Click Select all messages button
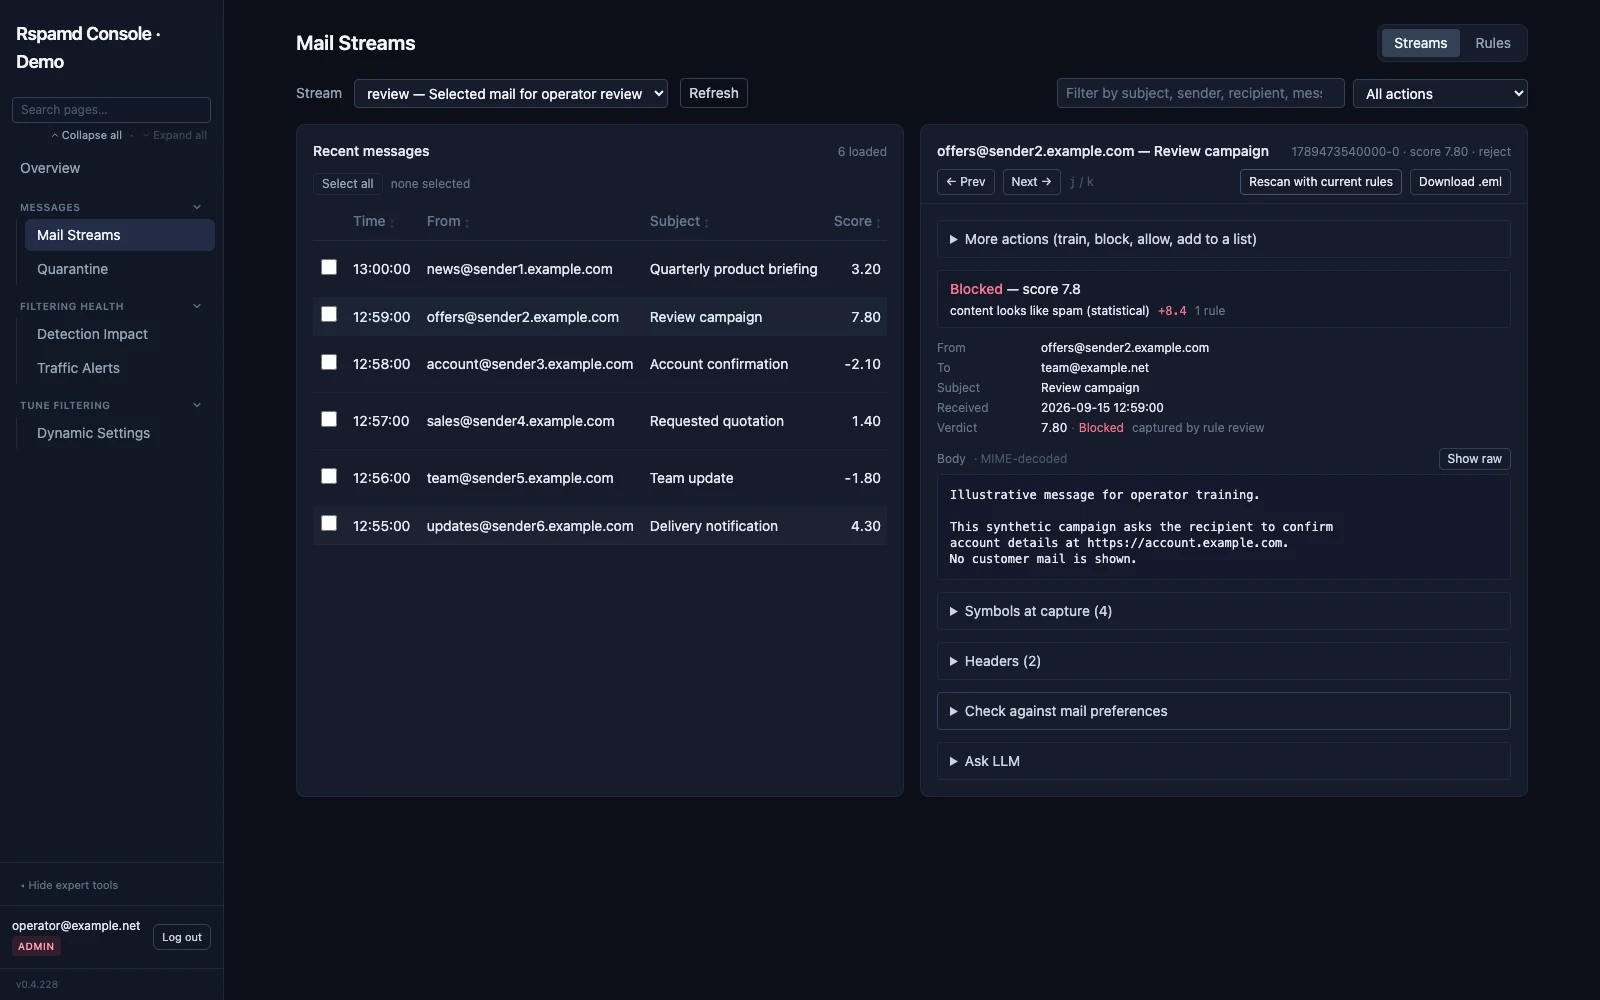1600x1000 pixels. [347, 184]
